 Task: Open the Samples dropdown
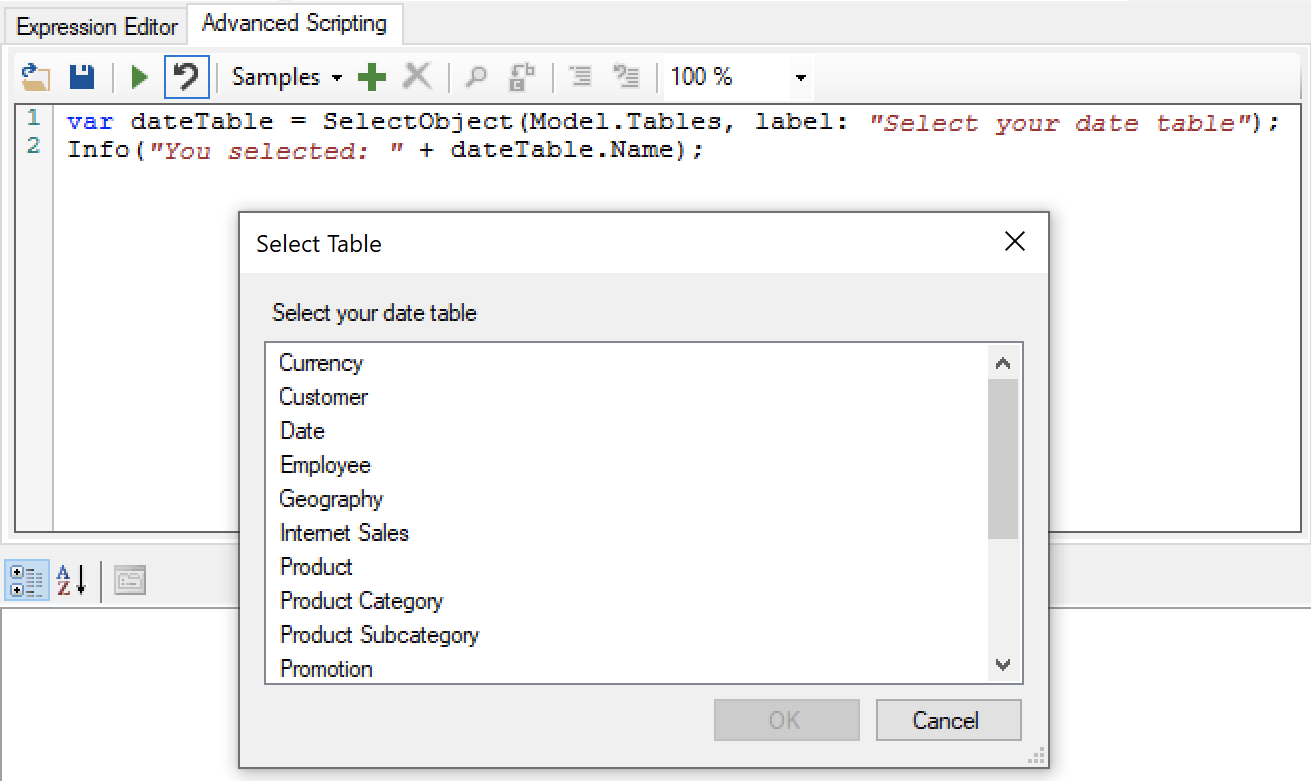point(283,76)
